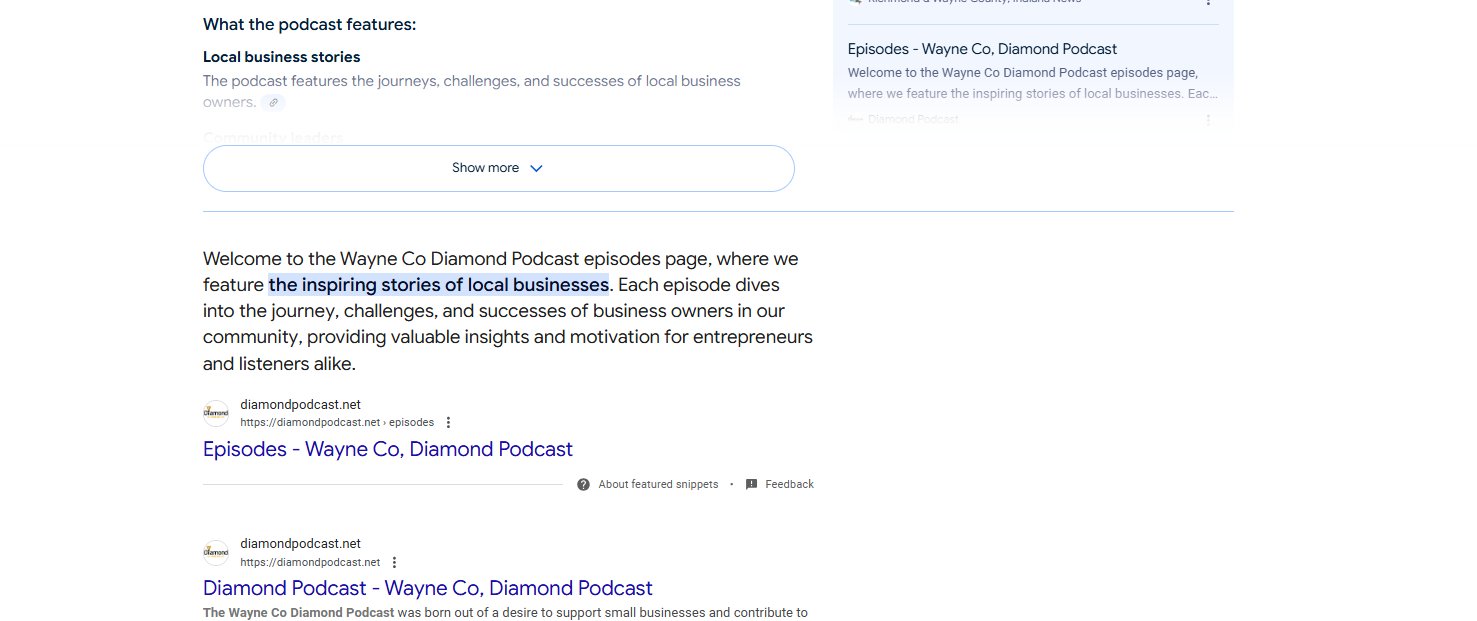Viewport: 1477px width, 621px height.
Task: Click the breadcrumb 'diamondpodcast.net › episodes'
Action: tap(337, 422)
